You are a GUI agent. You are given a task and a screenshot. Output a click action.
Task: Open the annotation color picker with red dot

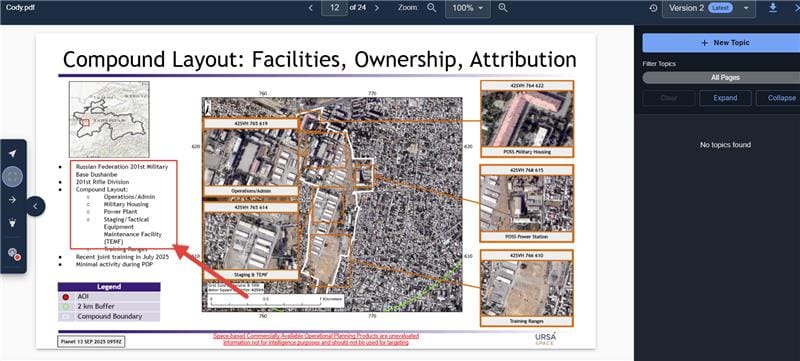click(14, 253)
